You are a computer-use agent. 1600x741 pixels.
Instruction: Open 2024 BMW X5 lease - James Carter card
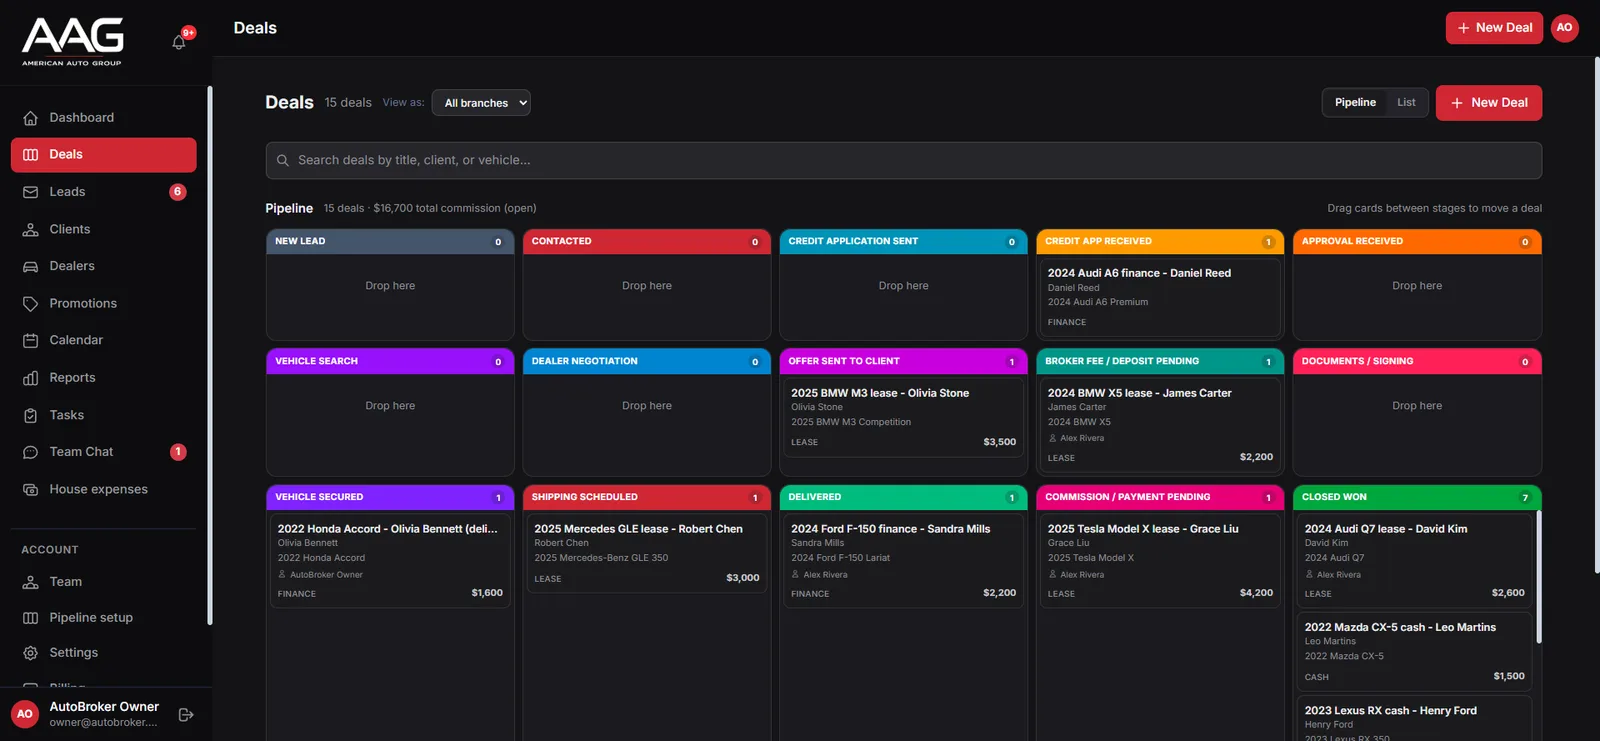(1160, 425)
